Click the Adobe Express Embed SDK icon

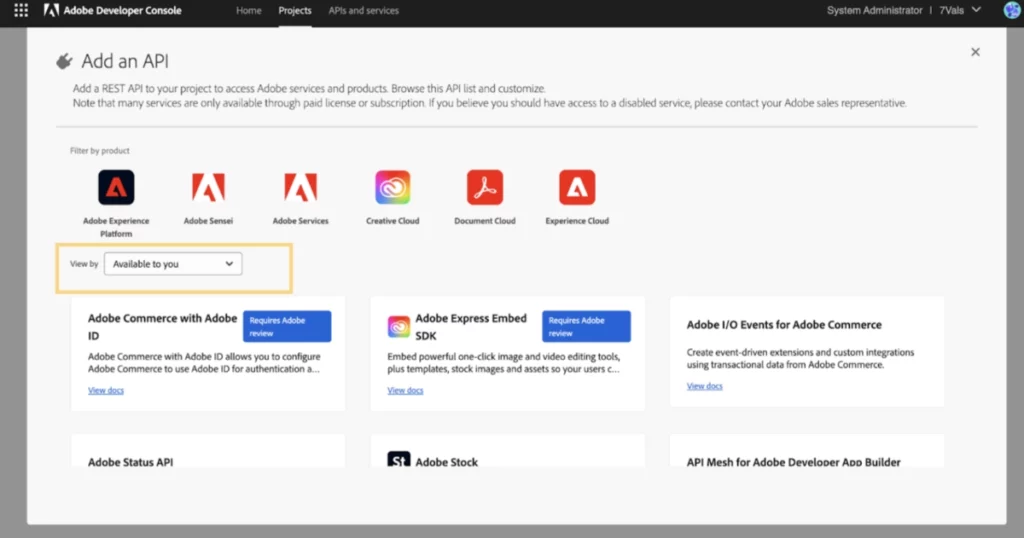pos(398,326)
